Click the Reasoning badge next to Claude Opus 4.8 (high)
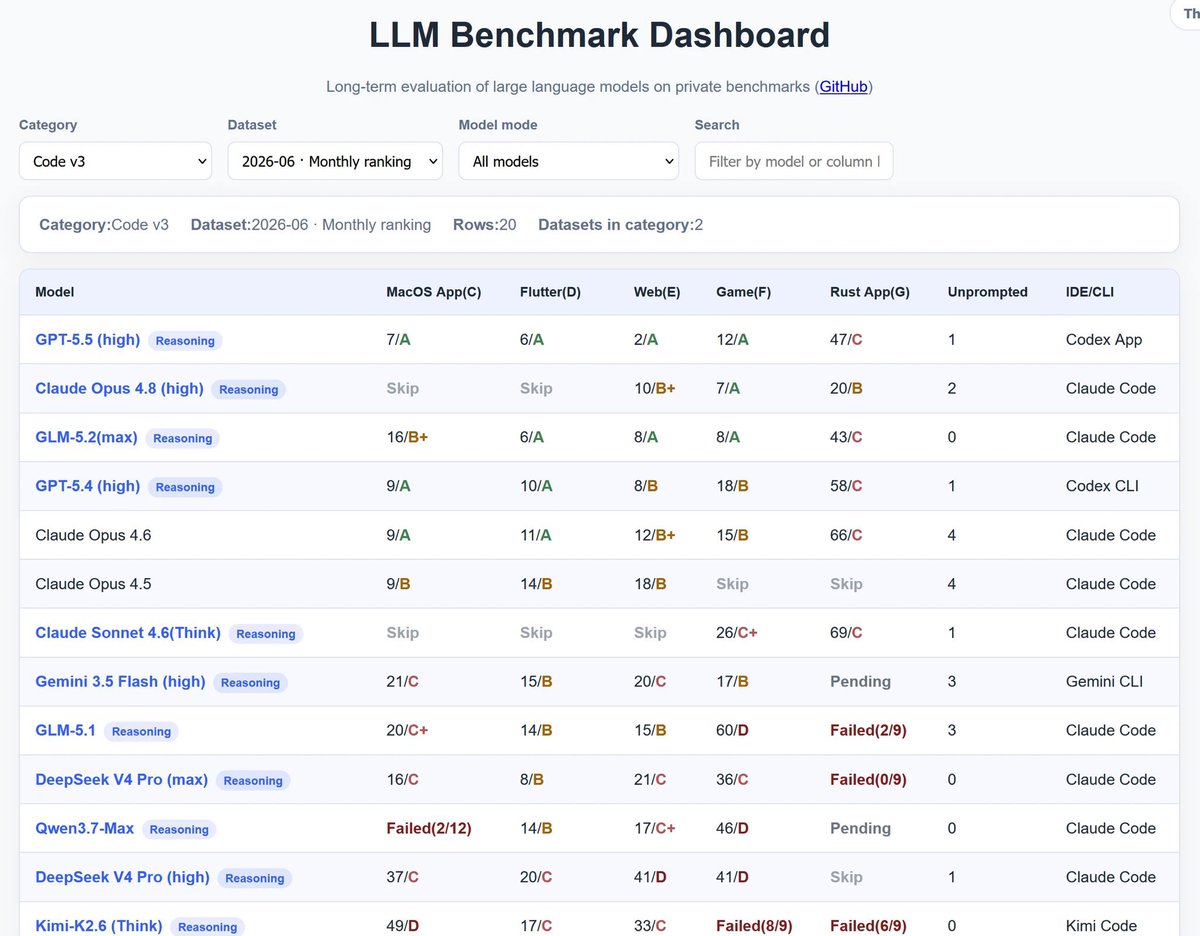Viewport: 1200px width, 936px height. [x=249, y=389]
